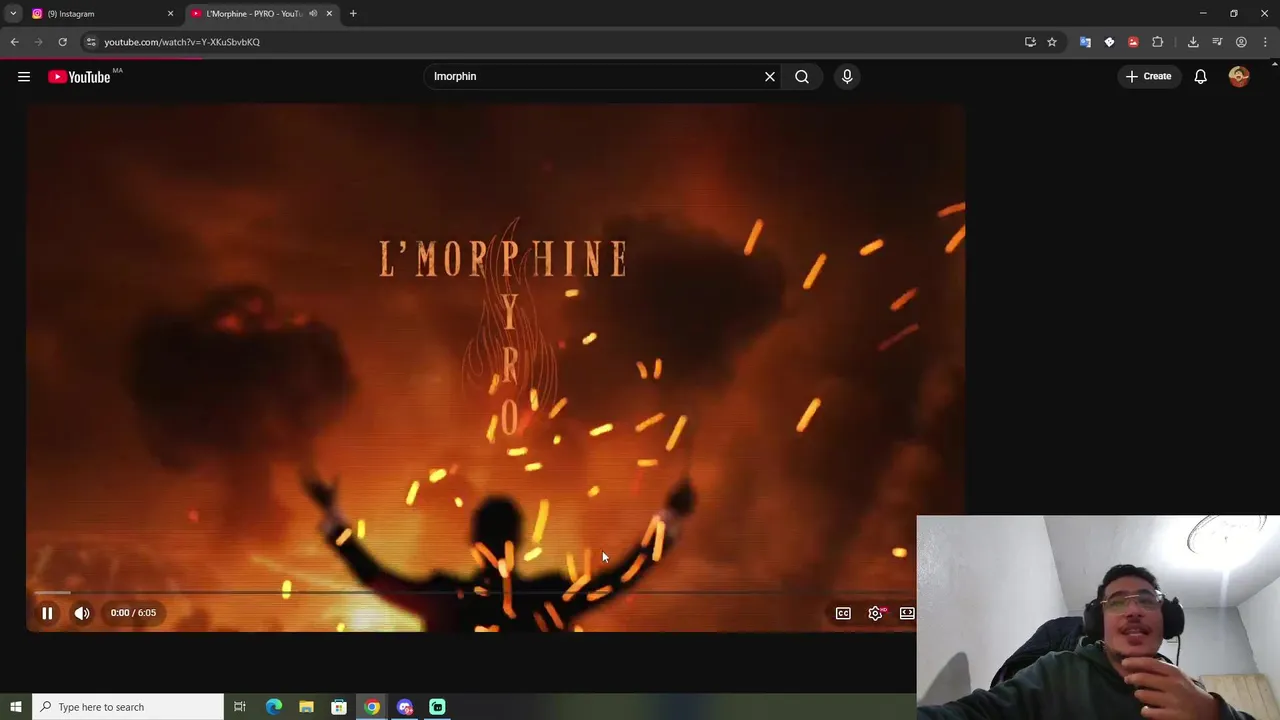The width and height of the screenshot is (1280, 720).
Task: Open the Extensions puzzle menu
Action: click(1158, 42)
